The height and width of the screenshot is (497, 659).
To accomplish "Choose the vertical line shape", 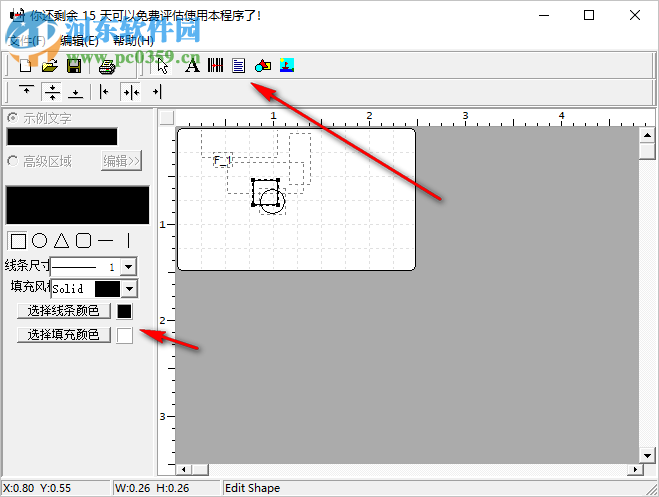I will (x=128, y=241).
